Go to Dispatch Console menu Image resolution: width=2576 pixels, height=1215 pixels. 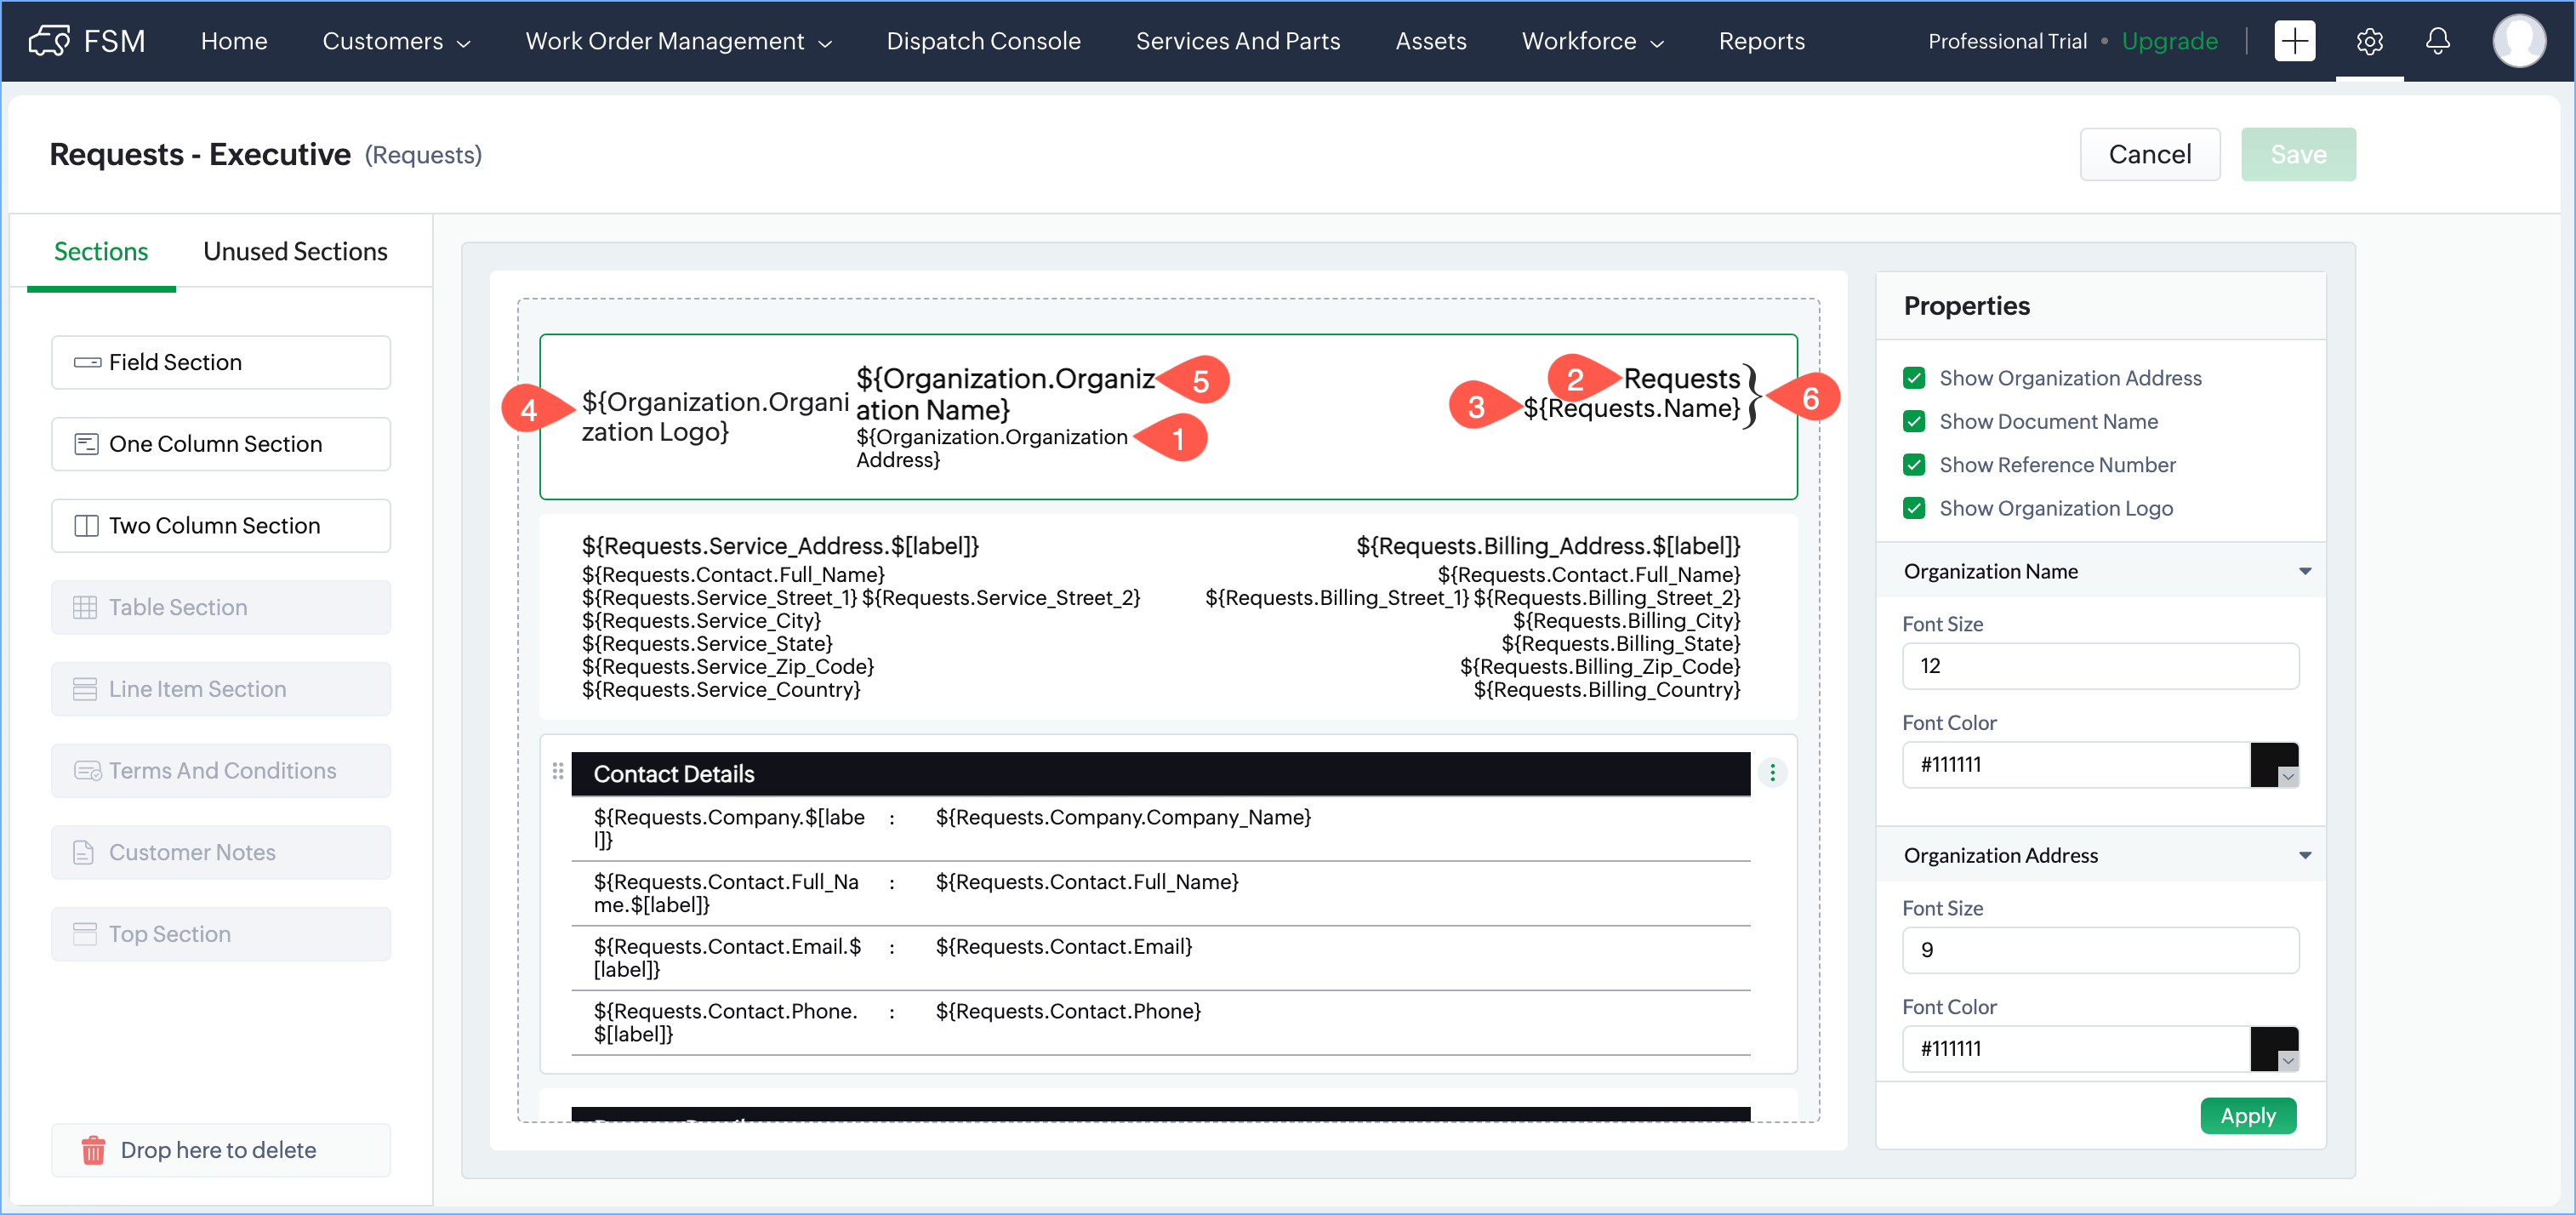982,41
